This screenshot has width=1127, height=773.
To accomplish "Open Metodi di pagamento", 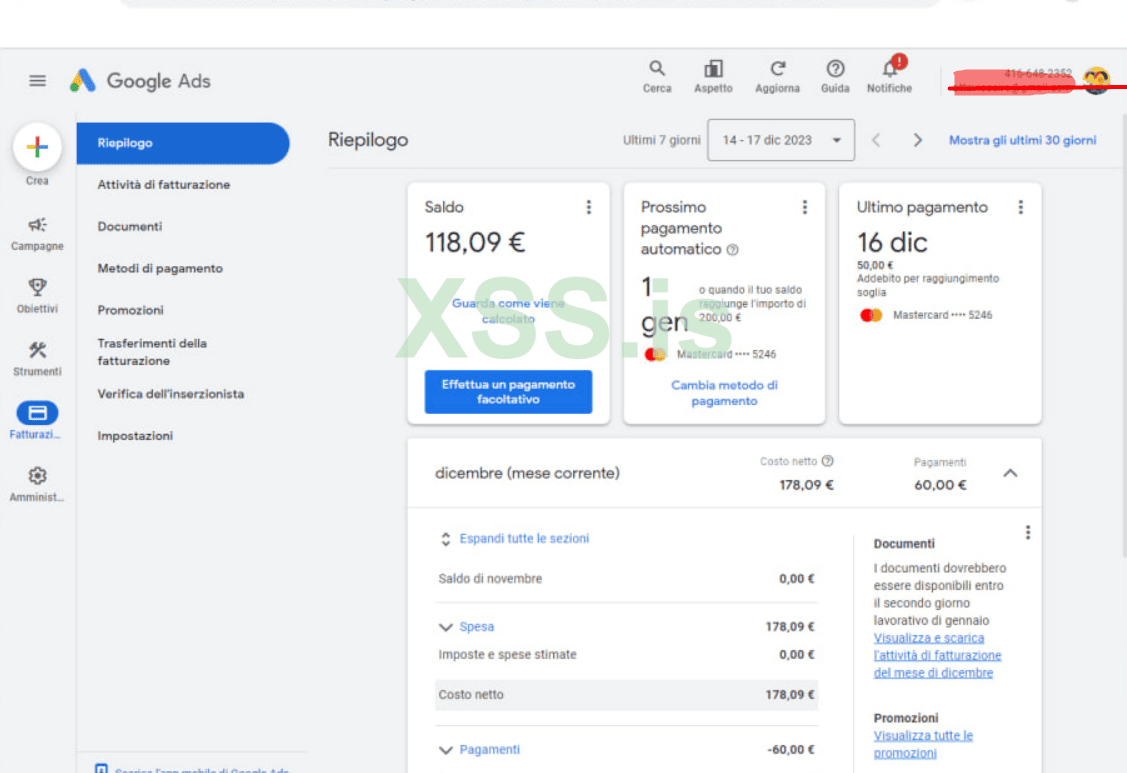I will [x=160, y=268].
